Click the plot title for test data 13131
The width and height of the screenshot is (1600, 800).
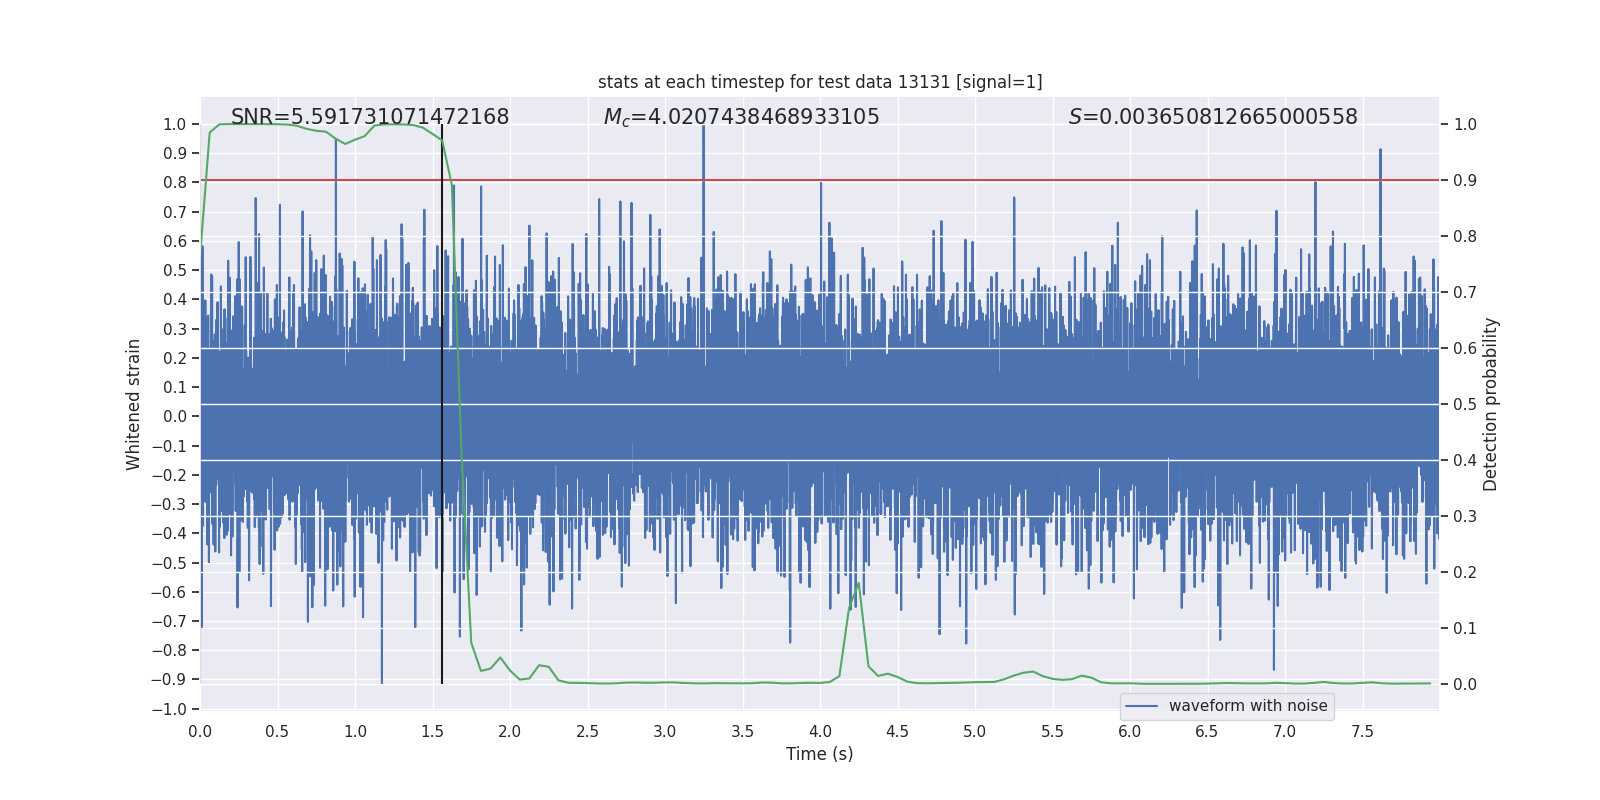(820, 82)
